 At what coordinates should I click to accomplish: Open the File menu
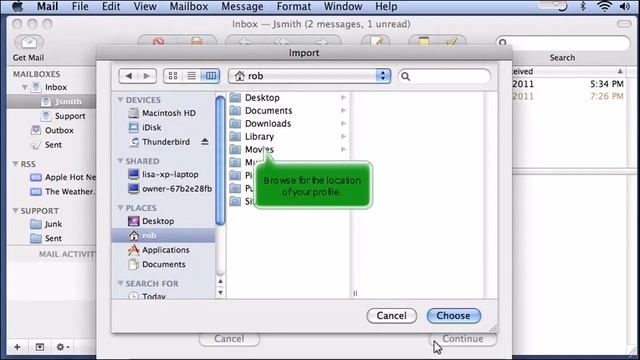click(80, 7)
